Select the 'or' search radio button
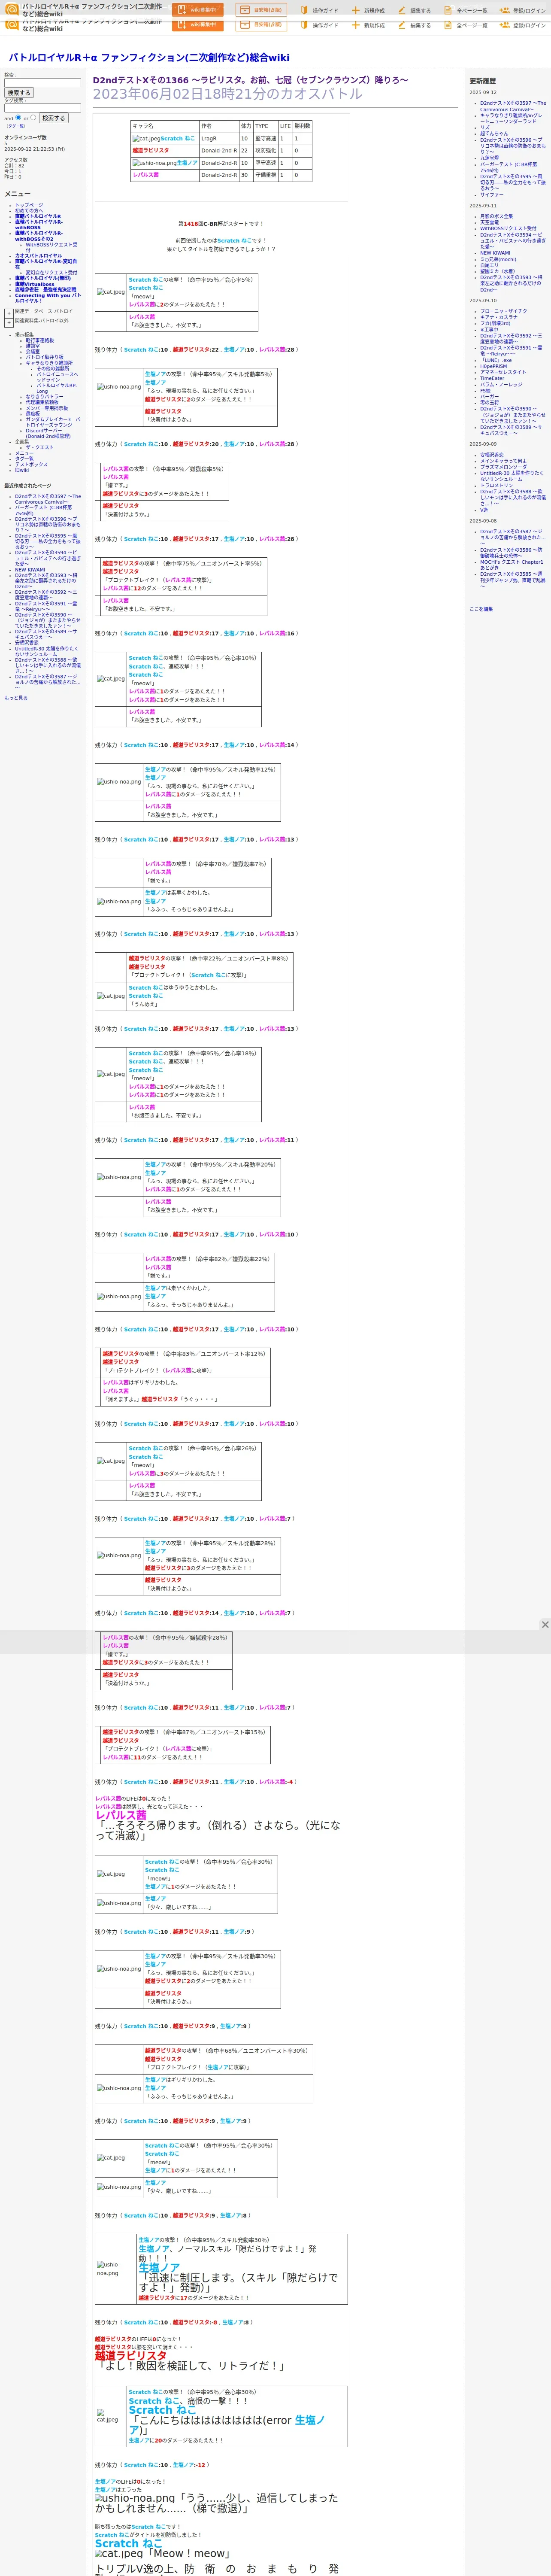The image size is (551, 2576). (33, 117)
